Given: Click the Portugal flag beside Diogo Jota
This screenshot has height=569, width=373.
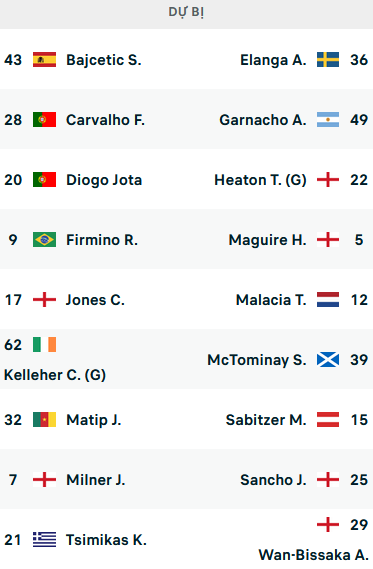Looking at the screenshot, I should coord(44,180).
